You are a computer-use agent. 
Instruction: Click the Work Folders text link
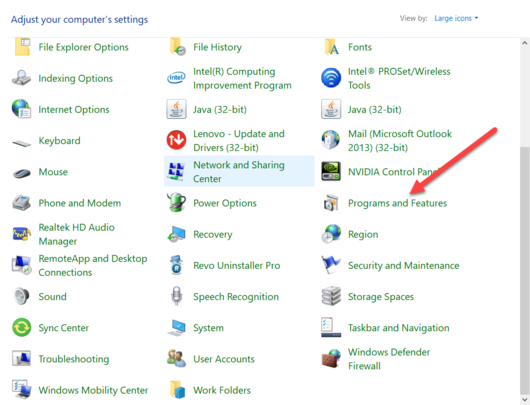222,390
